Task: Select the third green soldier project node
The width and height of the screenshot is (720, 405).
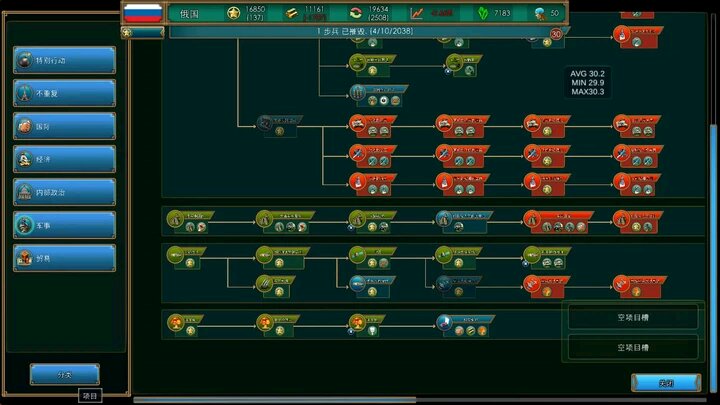Action: (x=372, y=222)
